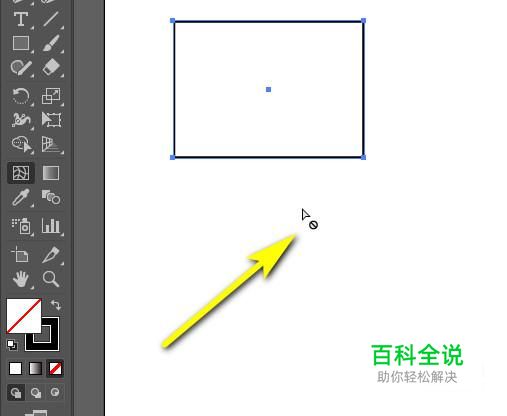Choose the Free Transform tool
This screenshot has height=416, width=507.
pos(51,120)
